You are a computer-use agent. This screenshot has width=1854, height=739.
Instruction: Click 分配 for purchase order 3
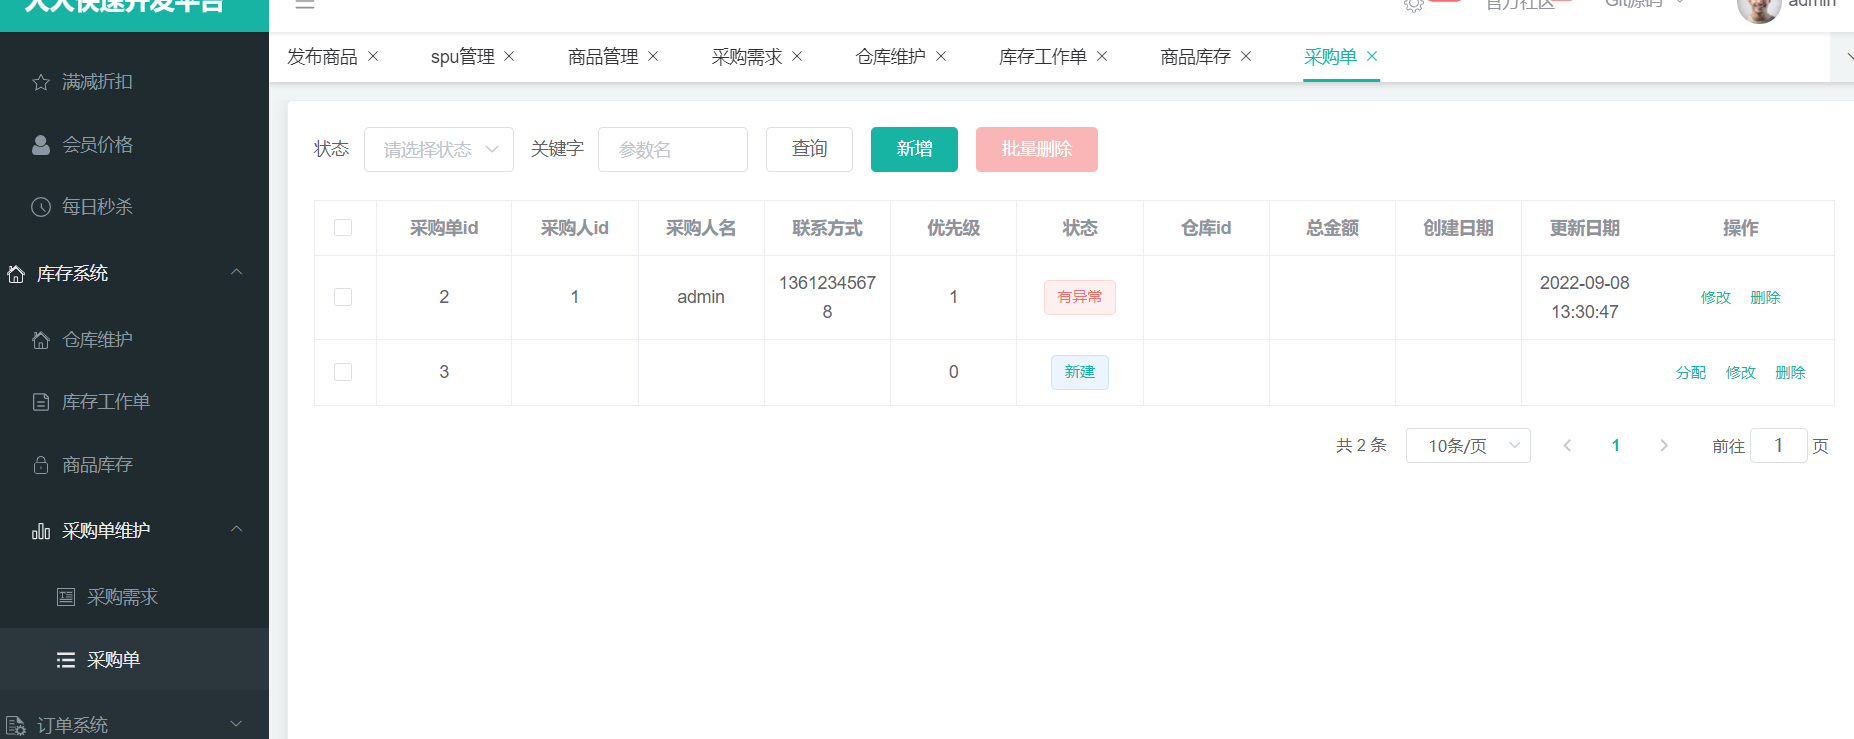(x=1691, y=372)
